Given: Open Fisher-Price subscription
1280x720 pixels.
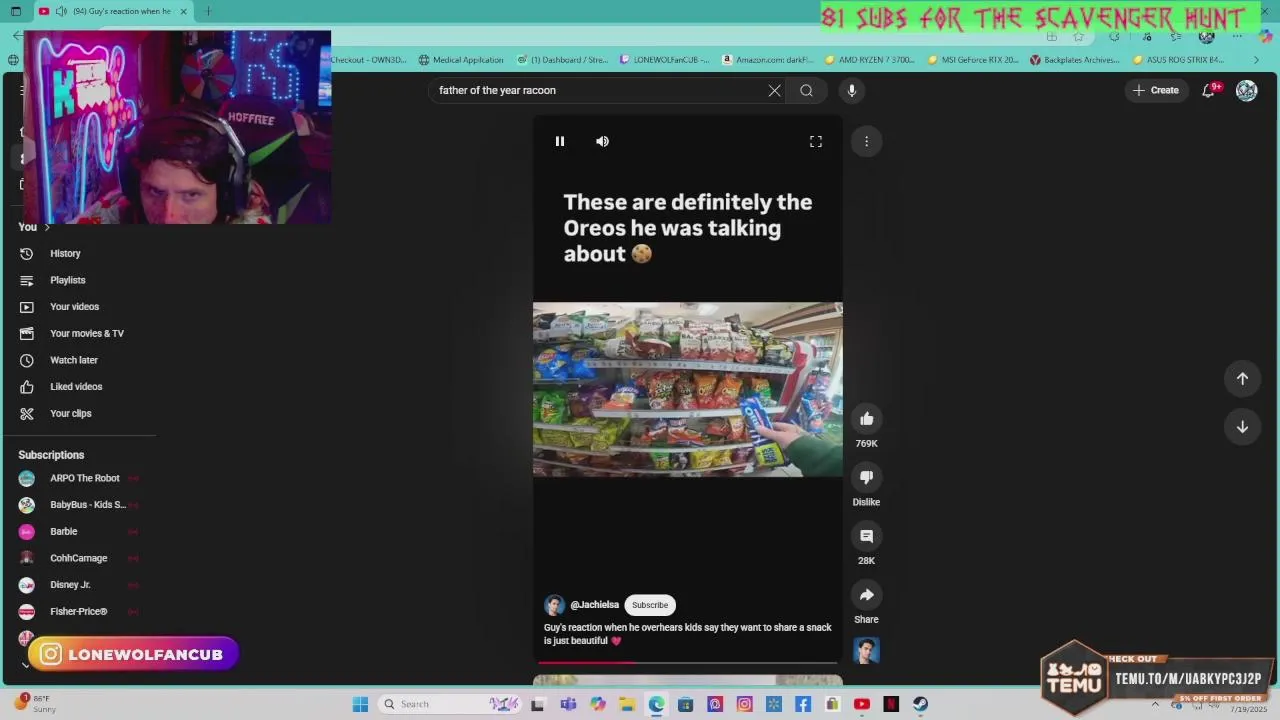Looking at the screenshot, I should tap(80, 611).
